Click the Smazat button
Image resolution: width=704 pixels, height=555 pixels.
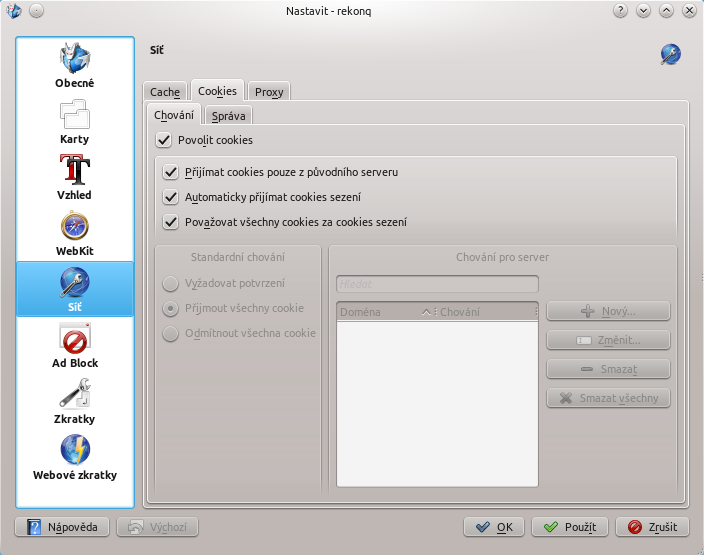608,369
